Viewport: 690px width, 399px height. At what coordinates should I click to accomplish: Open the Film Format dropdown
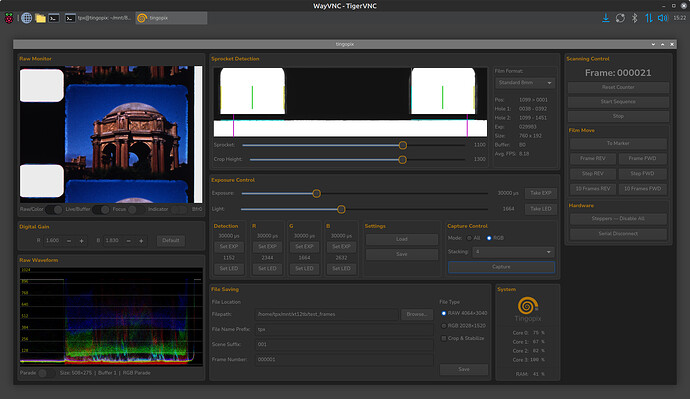point(525,83)
